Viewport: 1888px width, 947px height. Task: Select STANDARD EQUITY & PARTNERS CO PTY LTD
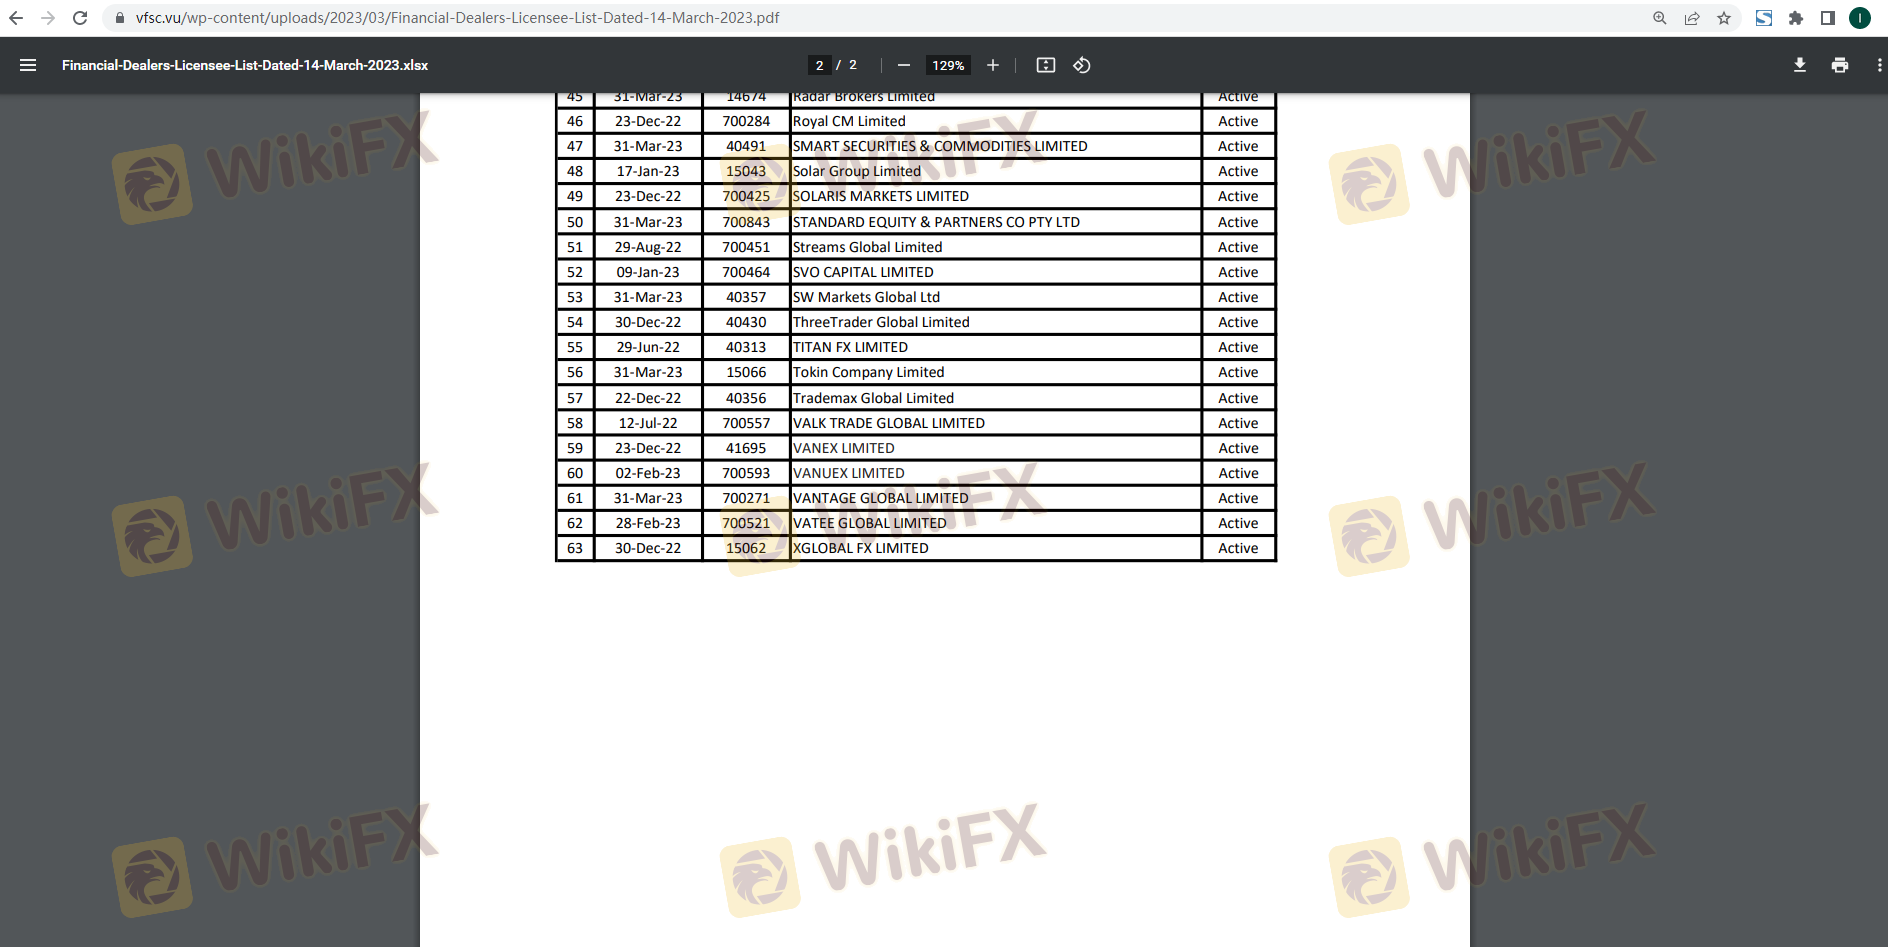pos(936,222)
